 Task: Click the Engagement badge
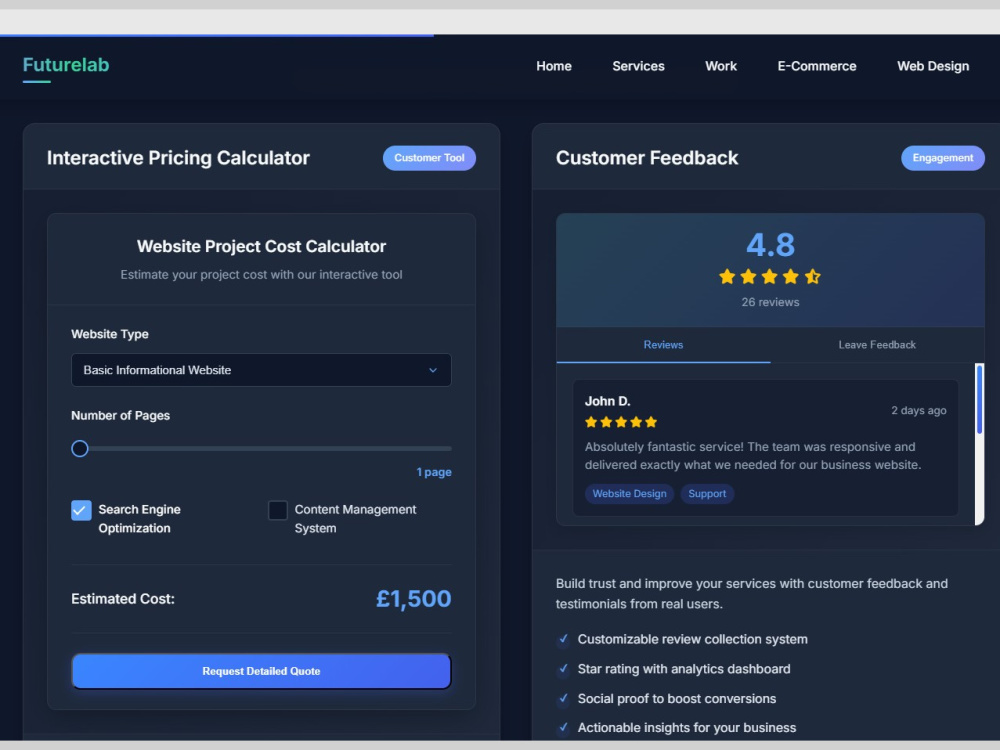943,158
